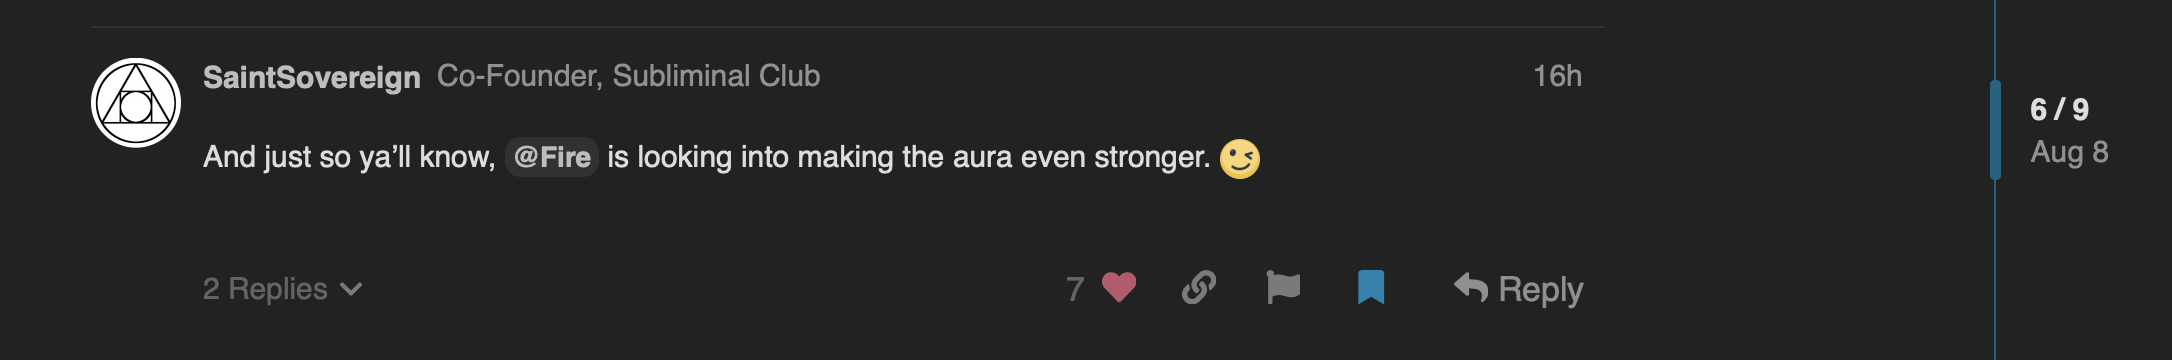This screenshot has height=360, width=2172.
Task: Like the post with the heart icon
Action: (x=1119, y=288)
